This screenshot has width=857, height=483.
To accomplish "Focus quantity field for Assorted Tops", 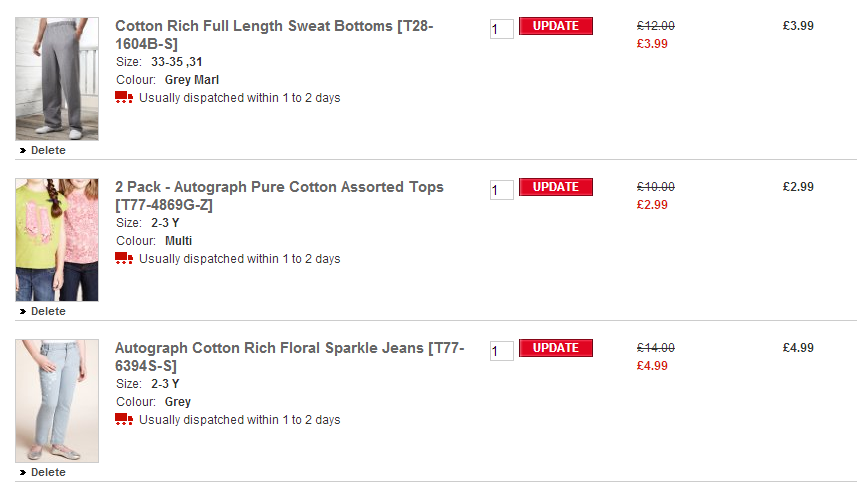I will [x=501, y=190].
